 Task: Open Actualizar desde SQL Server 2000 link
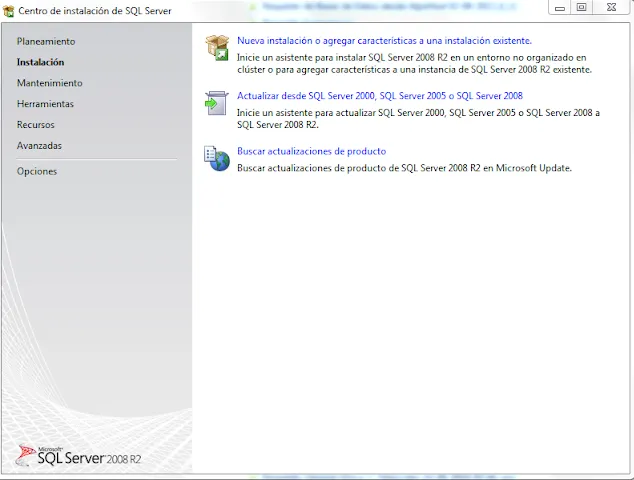[x=380, y=96]
